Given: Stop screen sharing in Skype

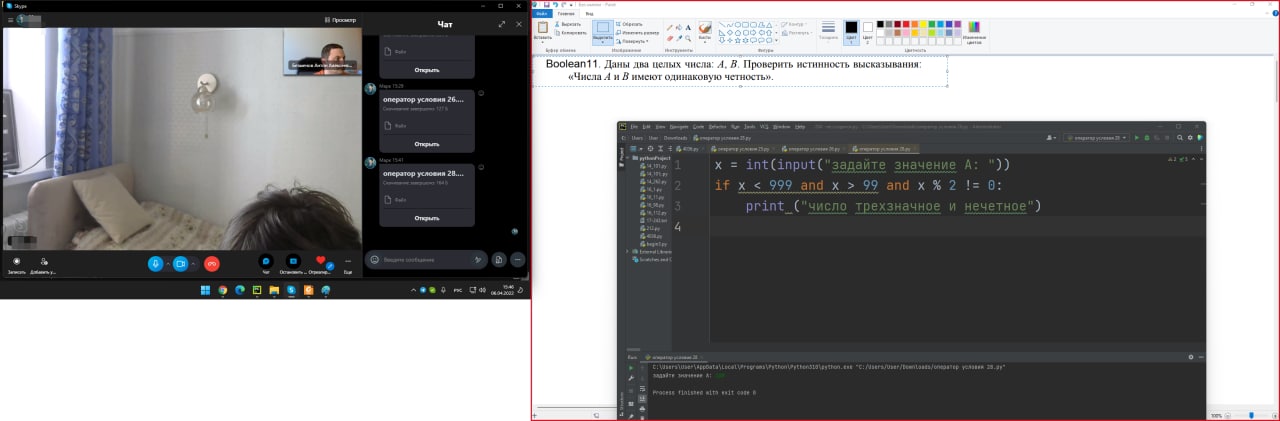Looking at the screenshot, I should pyautogui.click(x=293, y=264).
